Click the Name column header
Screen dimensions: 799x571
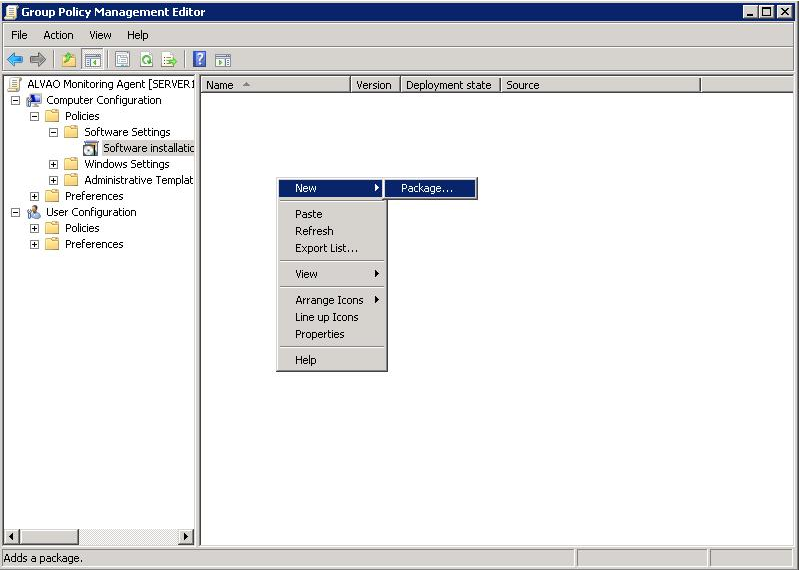[274, 85]
